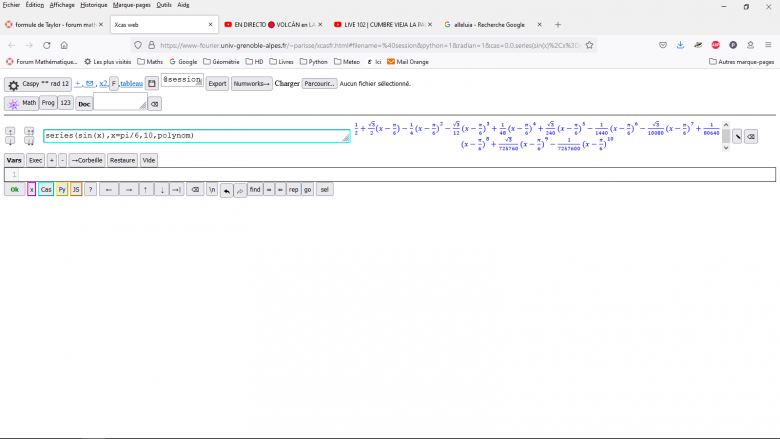This screenshot has width=780, height=439.
Task: Send to trash with Corbeille button
Action: [x=87, y=160]
